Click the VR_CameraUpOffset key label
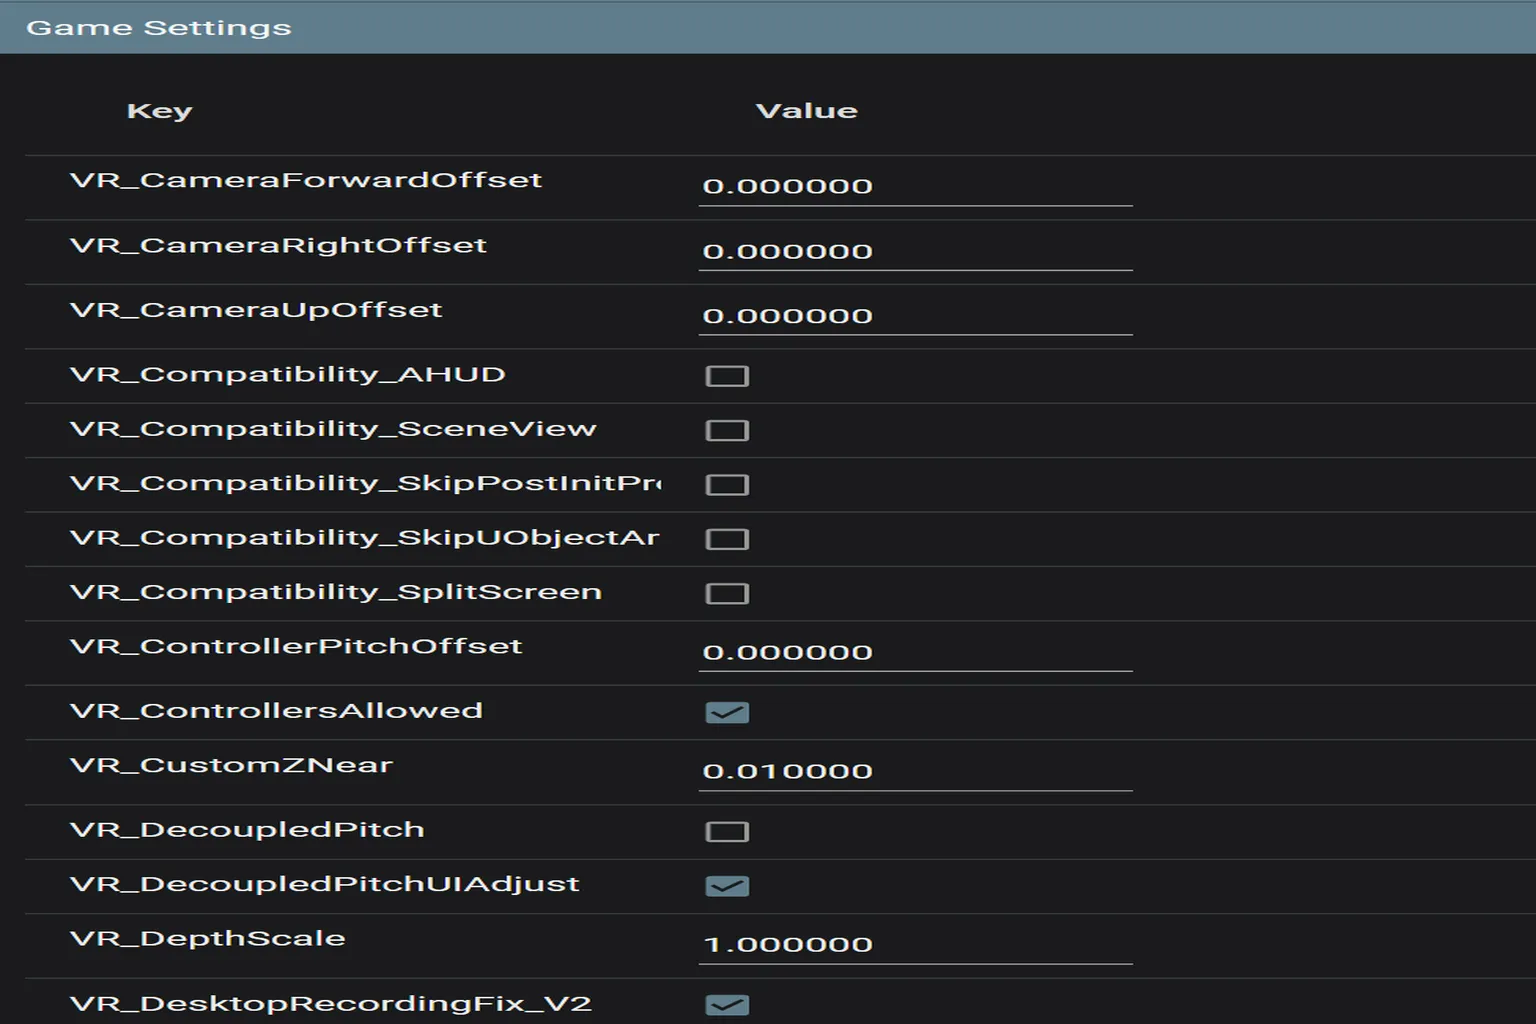 (x=256, y=310)
